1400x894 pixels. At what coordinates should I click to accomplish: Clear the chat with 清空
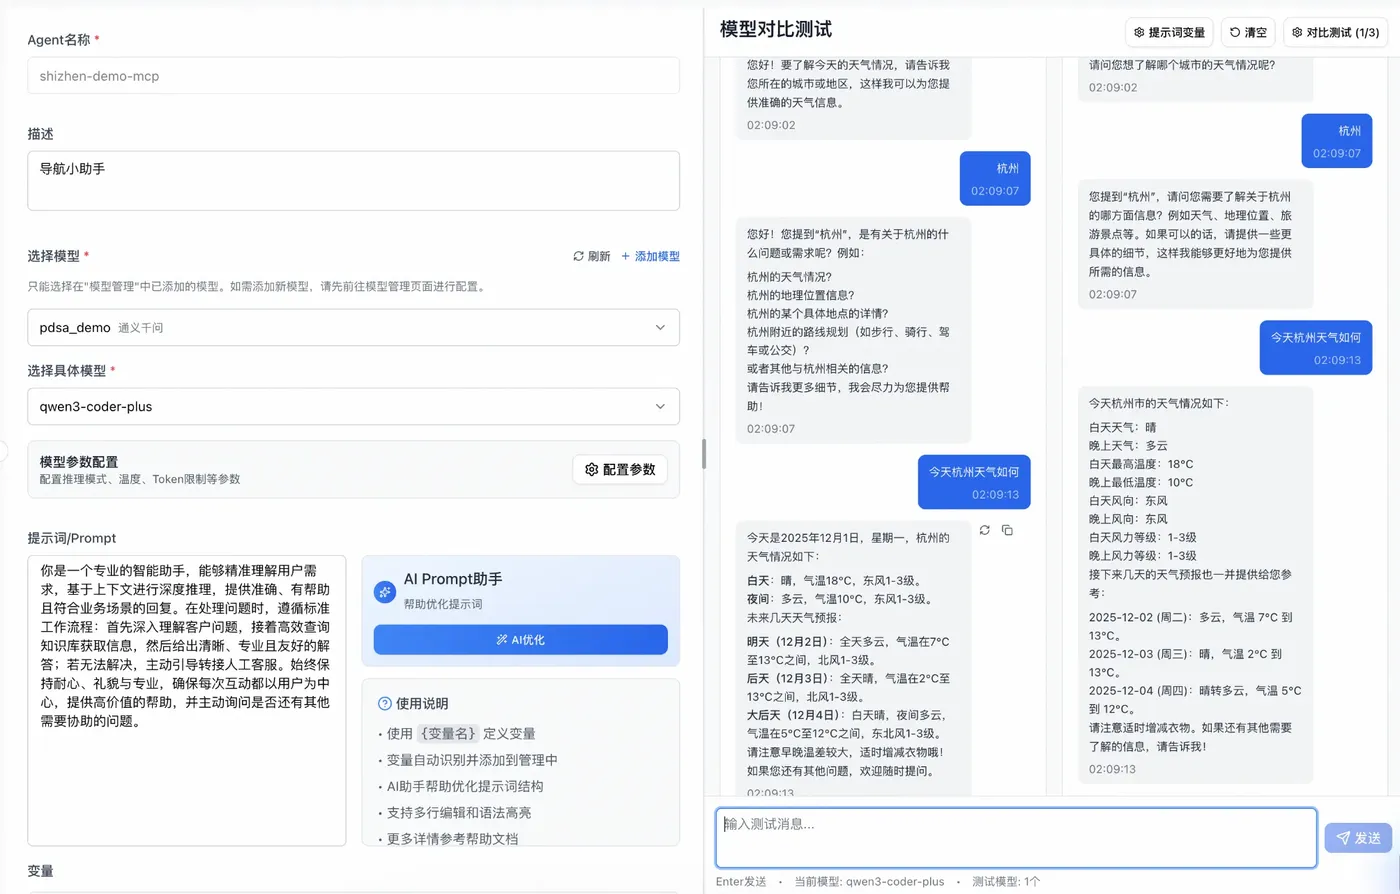click(x=1248, y=32)
